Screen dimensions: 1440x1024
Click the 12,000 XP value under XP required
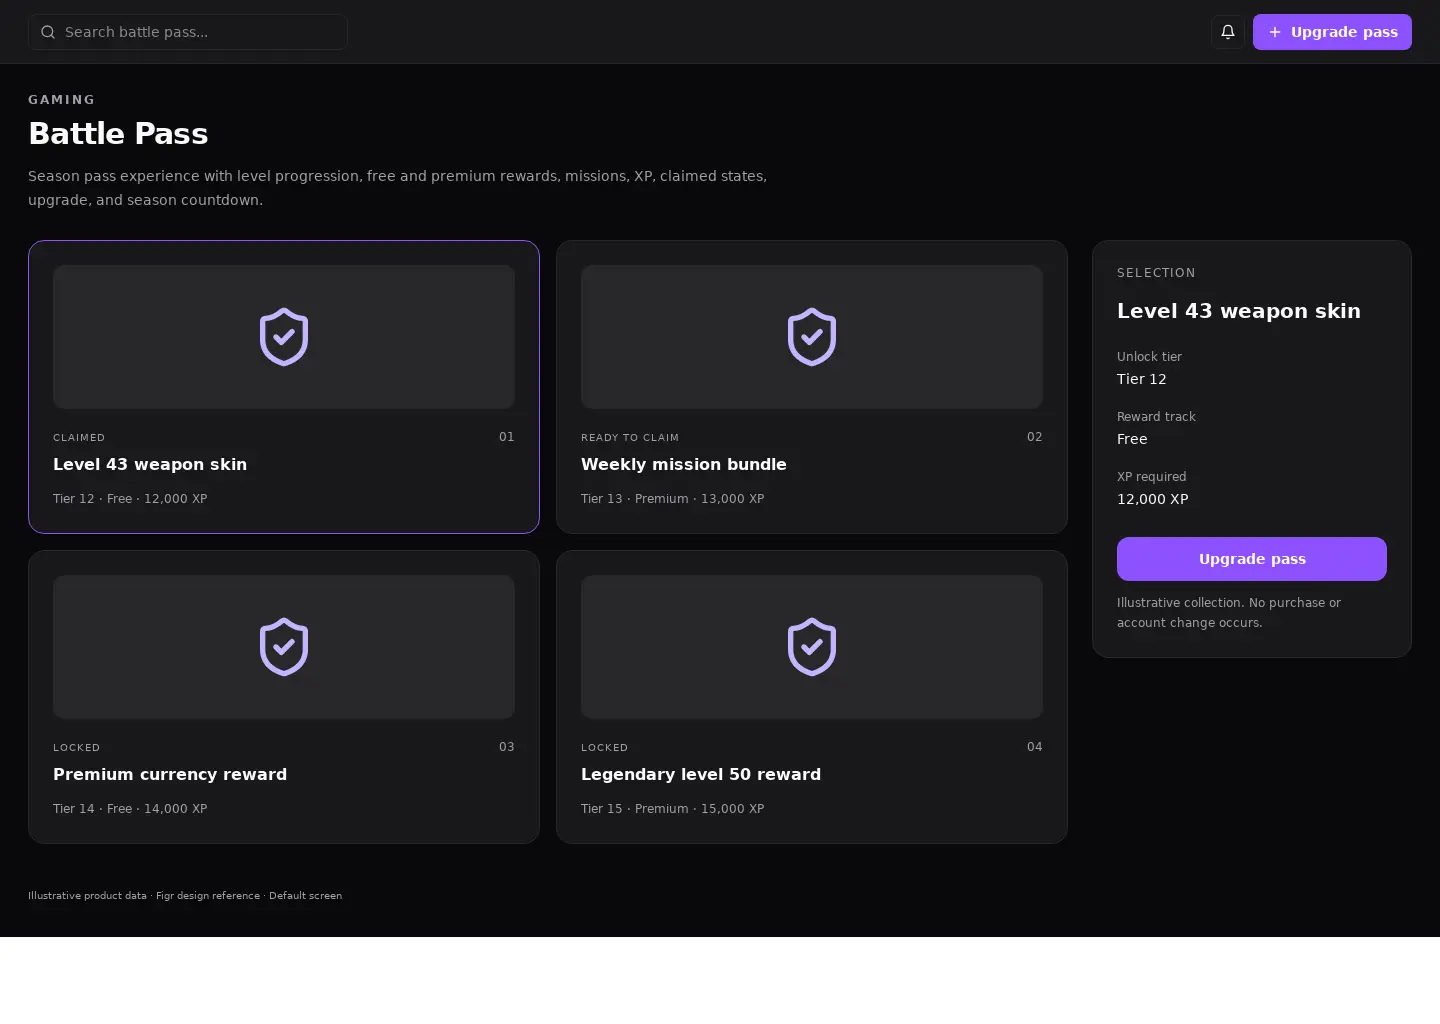point(1153,499)
